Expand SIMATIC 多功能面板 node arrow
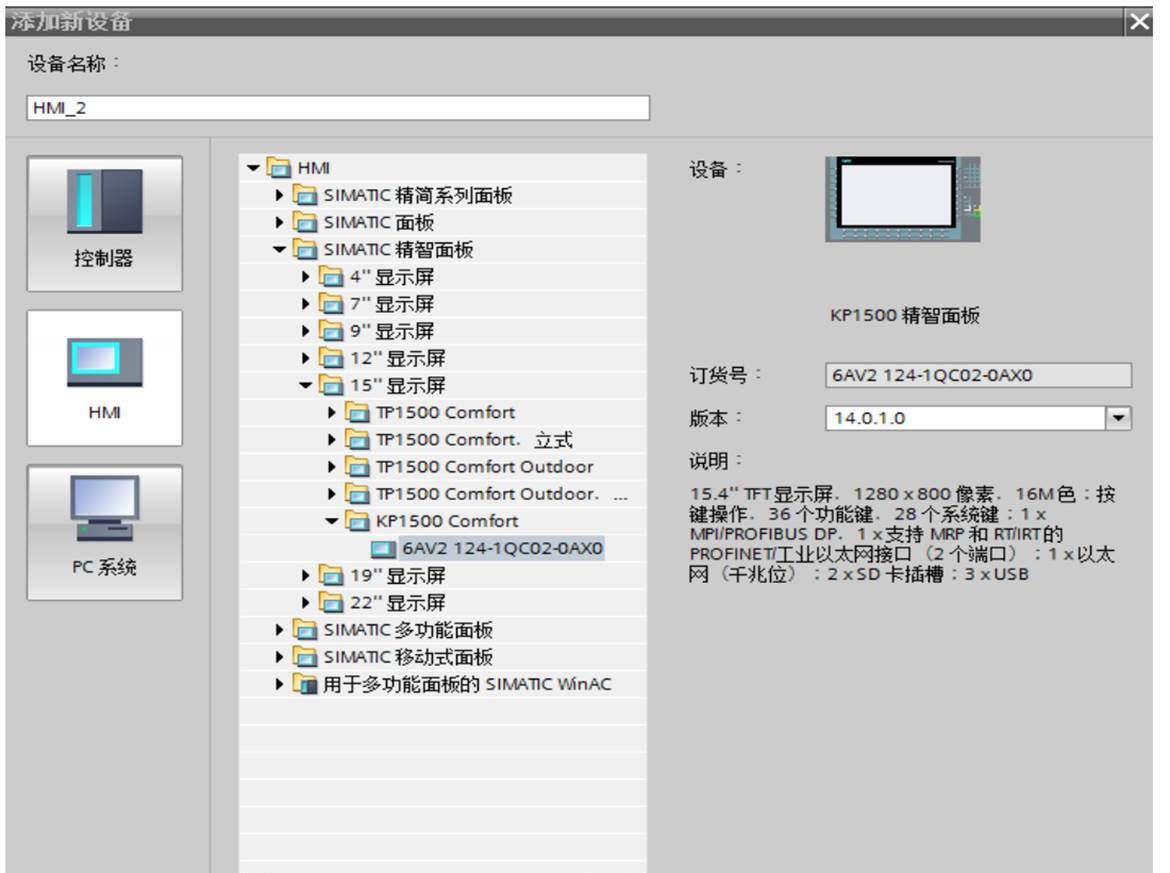The width and height of the screenshot is (1170, 873). [x=279, y=630]
